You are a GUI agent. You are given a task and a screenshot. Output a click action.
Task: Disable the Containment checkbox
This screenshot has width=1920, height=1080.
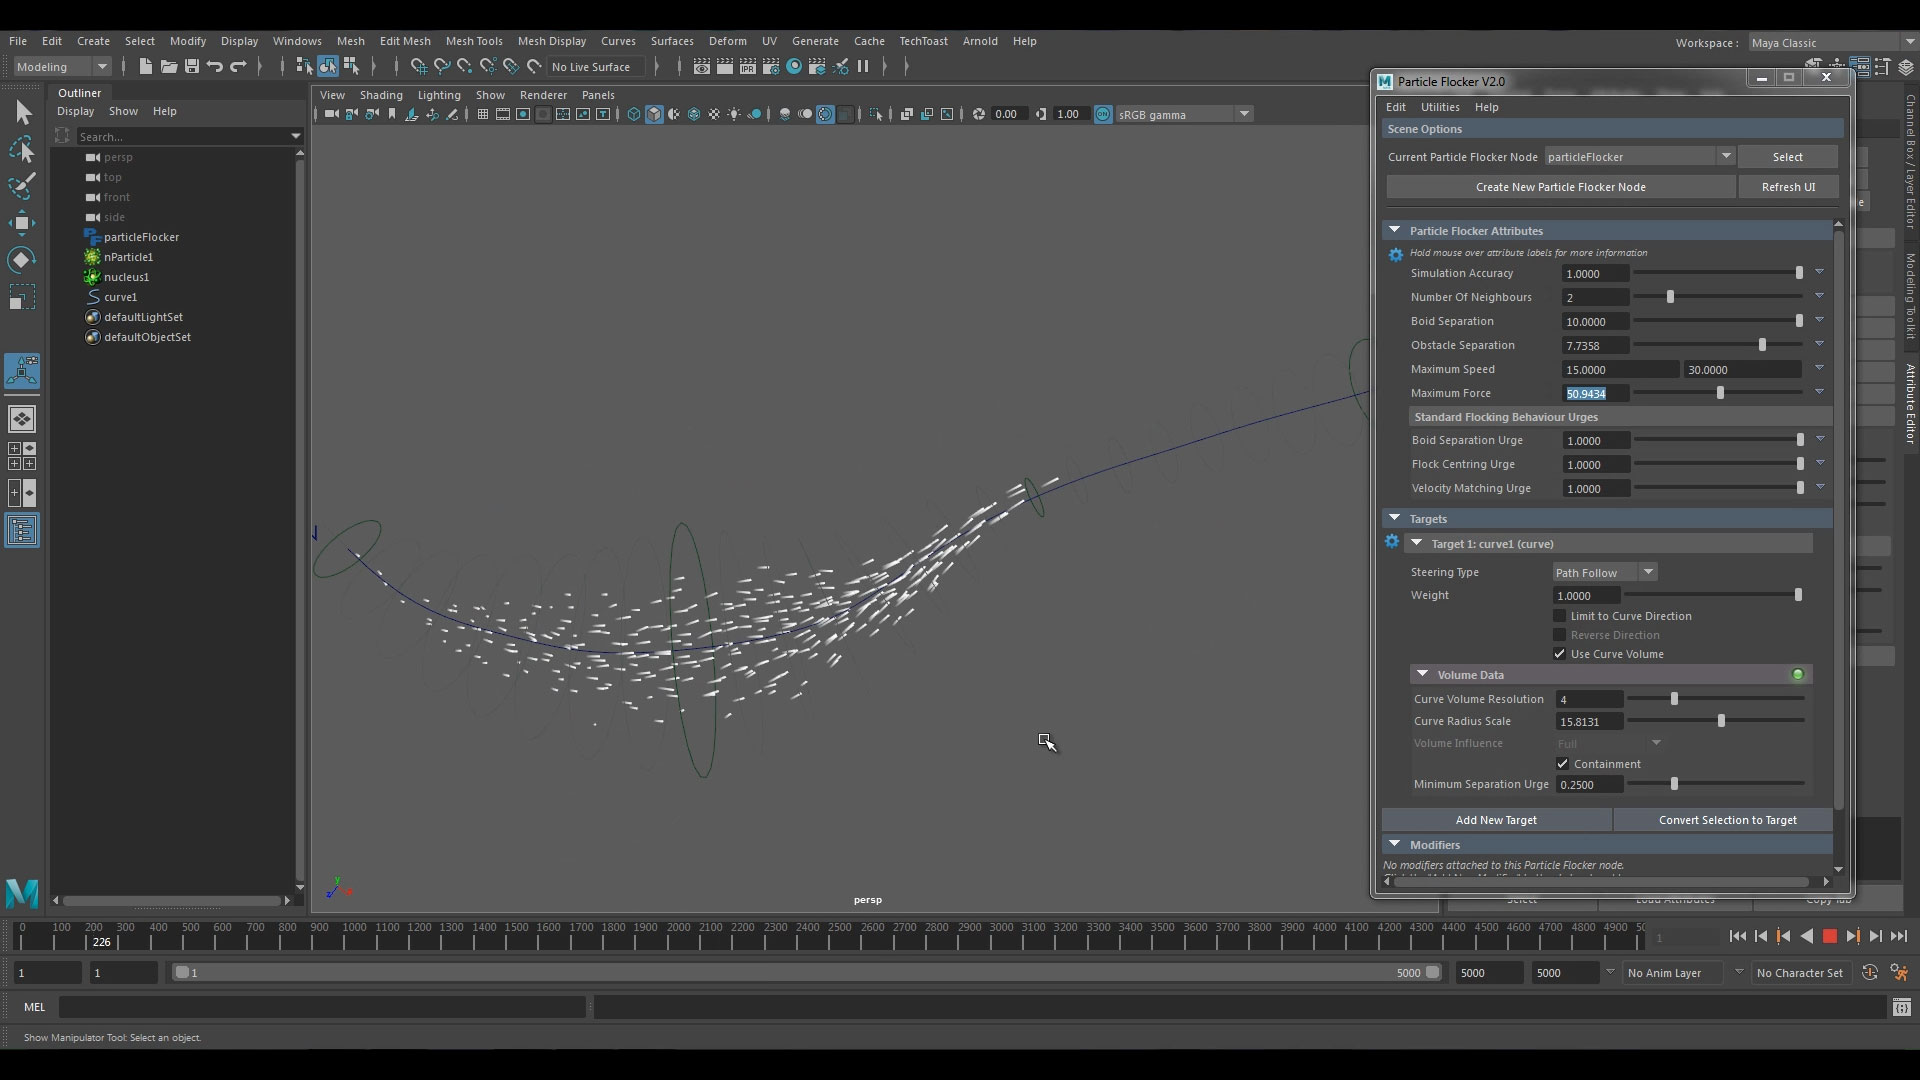[x=1562, y=764]
